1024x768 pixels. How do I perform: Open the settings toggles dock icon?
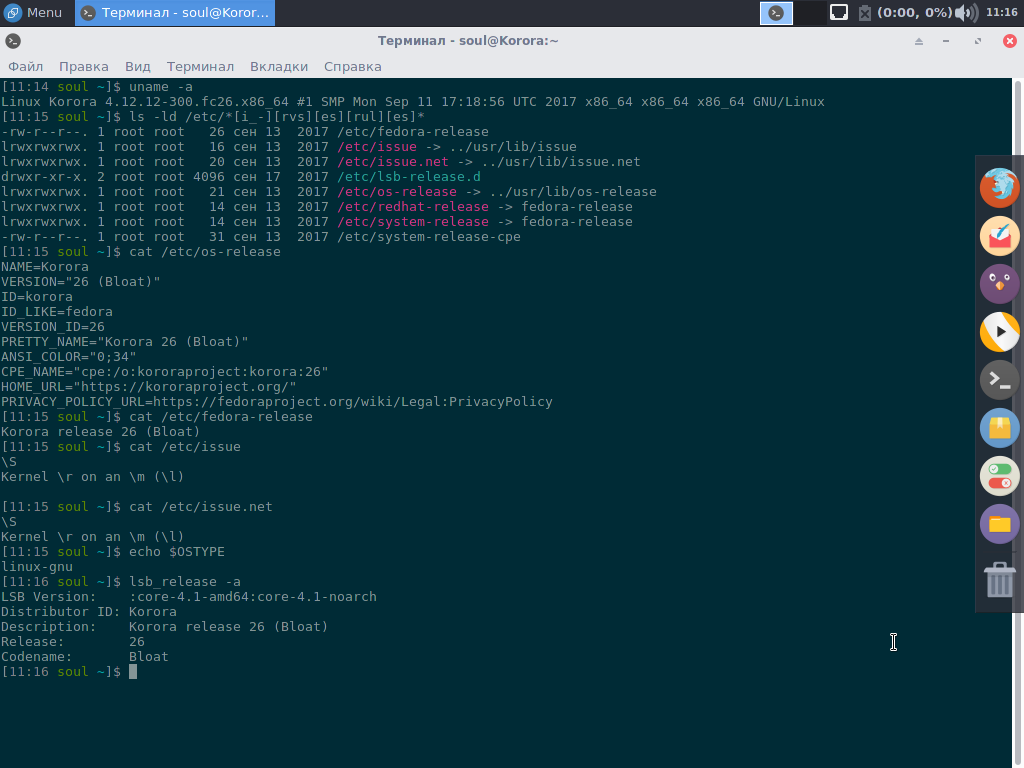pyautogui.click(x=999, y=475)
